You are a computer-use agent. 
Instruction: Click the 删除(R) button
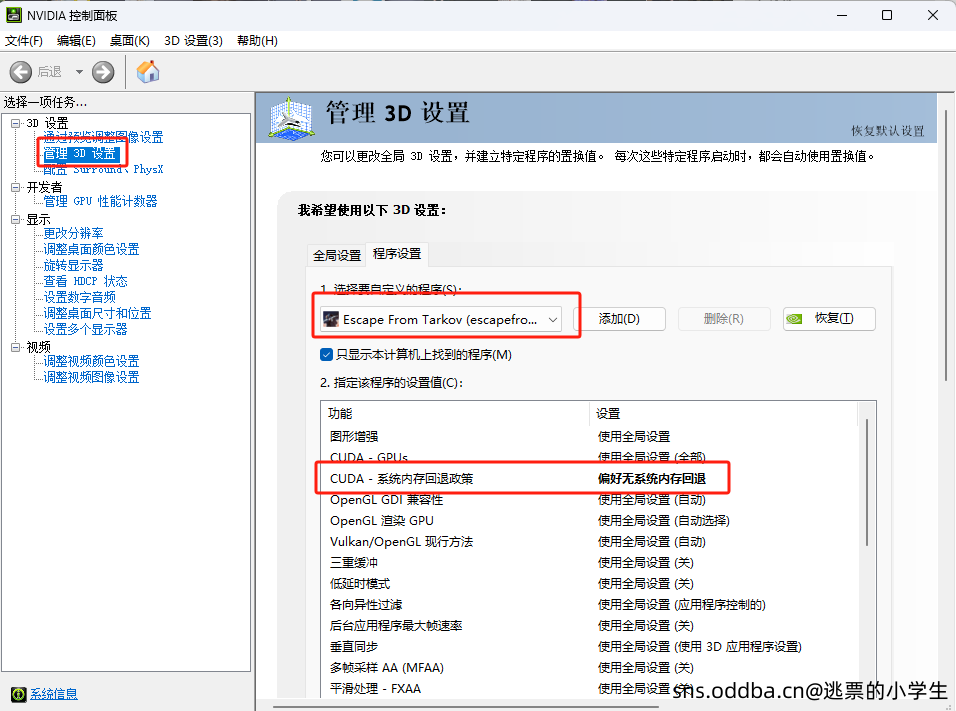(x=724, y=319)
